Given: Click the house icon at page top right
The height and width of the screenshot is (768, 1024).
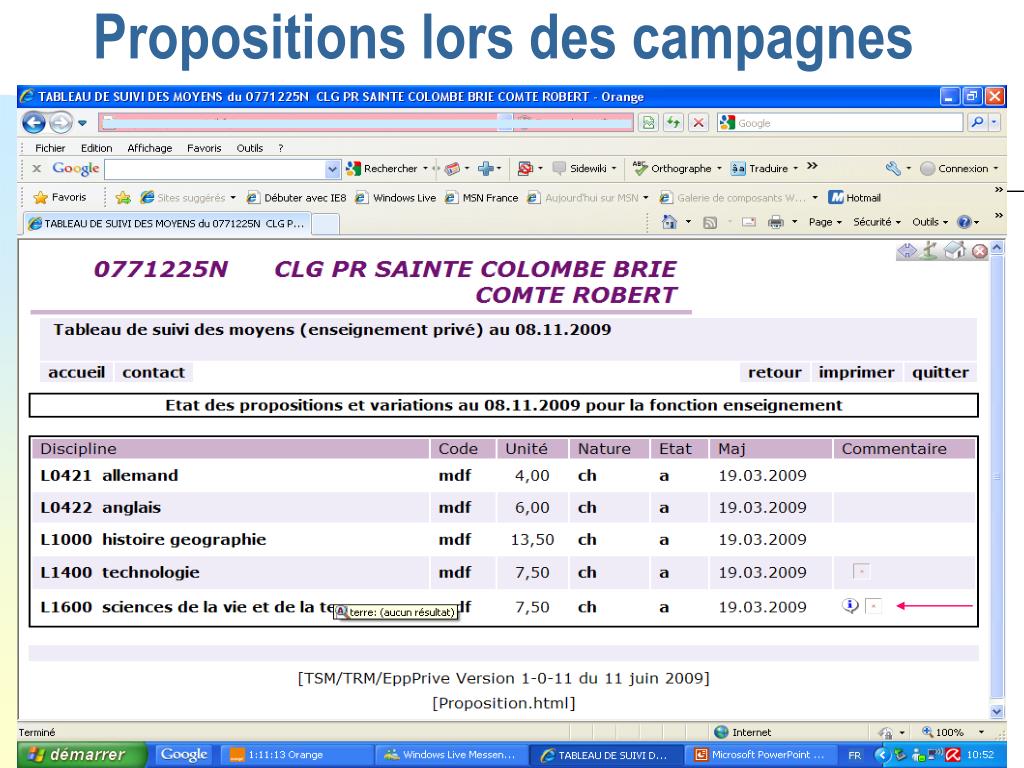Looking at the screenshot, I should coord(955,250).
